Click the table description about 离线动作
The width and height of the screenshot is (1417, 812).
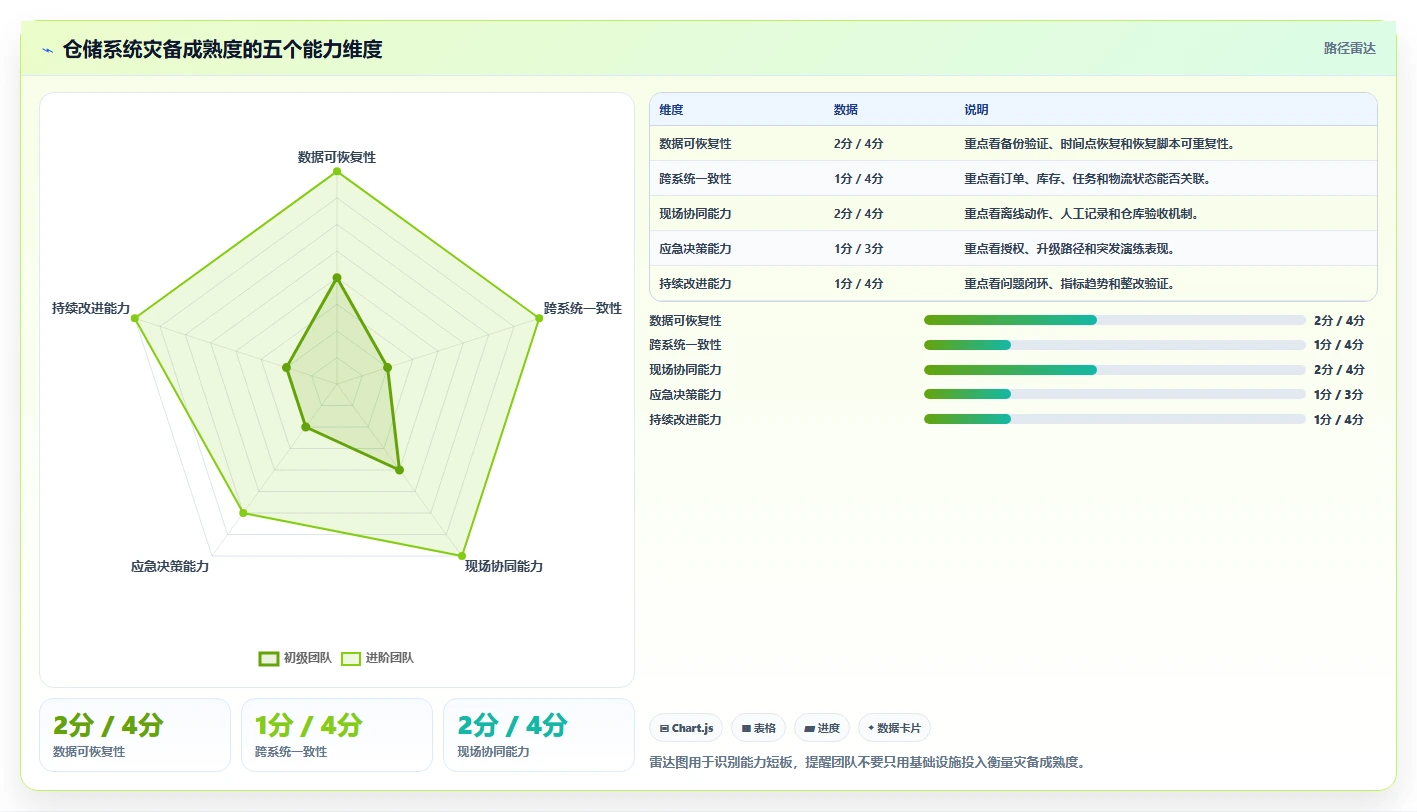point(1082,214)
